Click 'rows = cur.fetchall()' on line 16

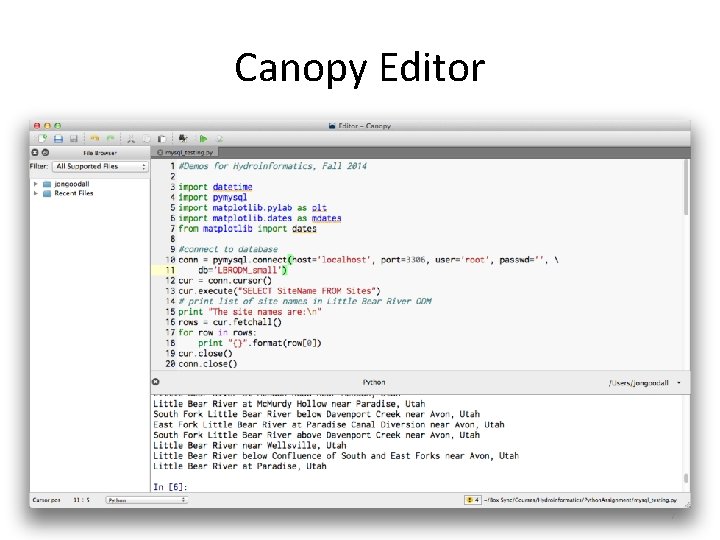(x=230, y=322)
